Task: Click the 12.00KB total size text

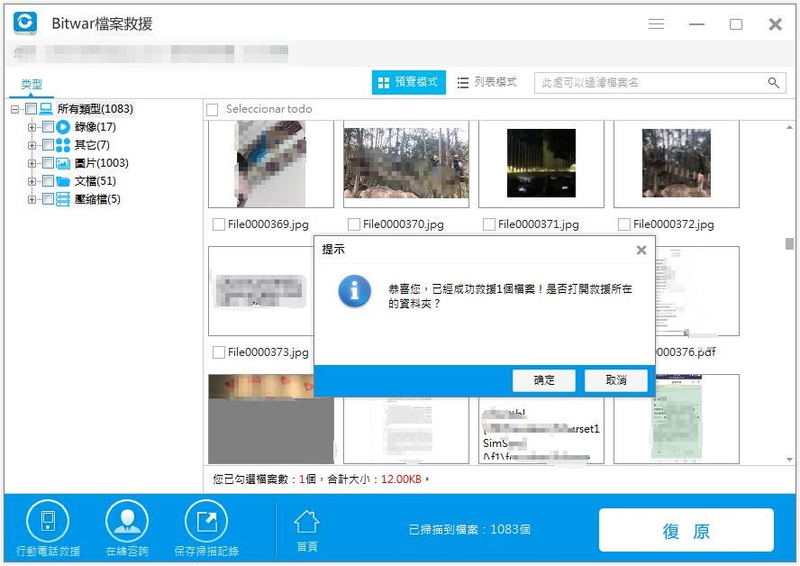Action: (x=401, y=480)
